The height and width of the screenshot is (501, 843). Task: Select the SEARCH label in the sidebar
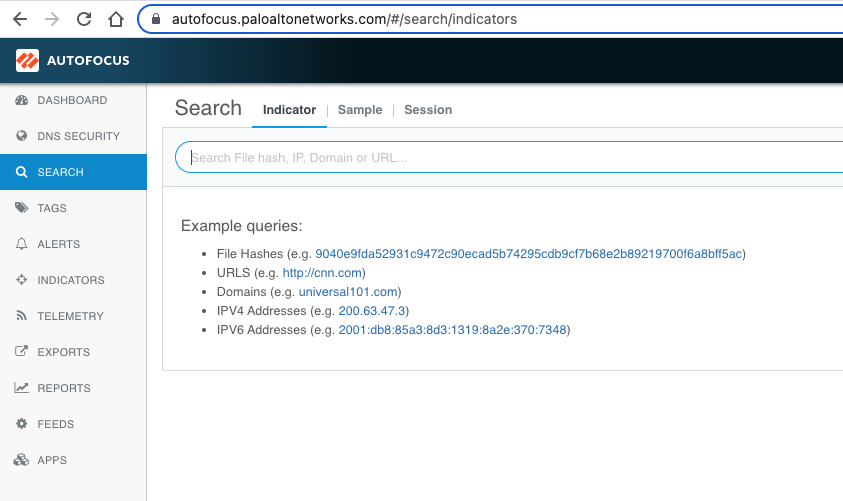tap(60, 173)
